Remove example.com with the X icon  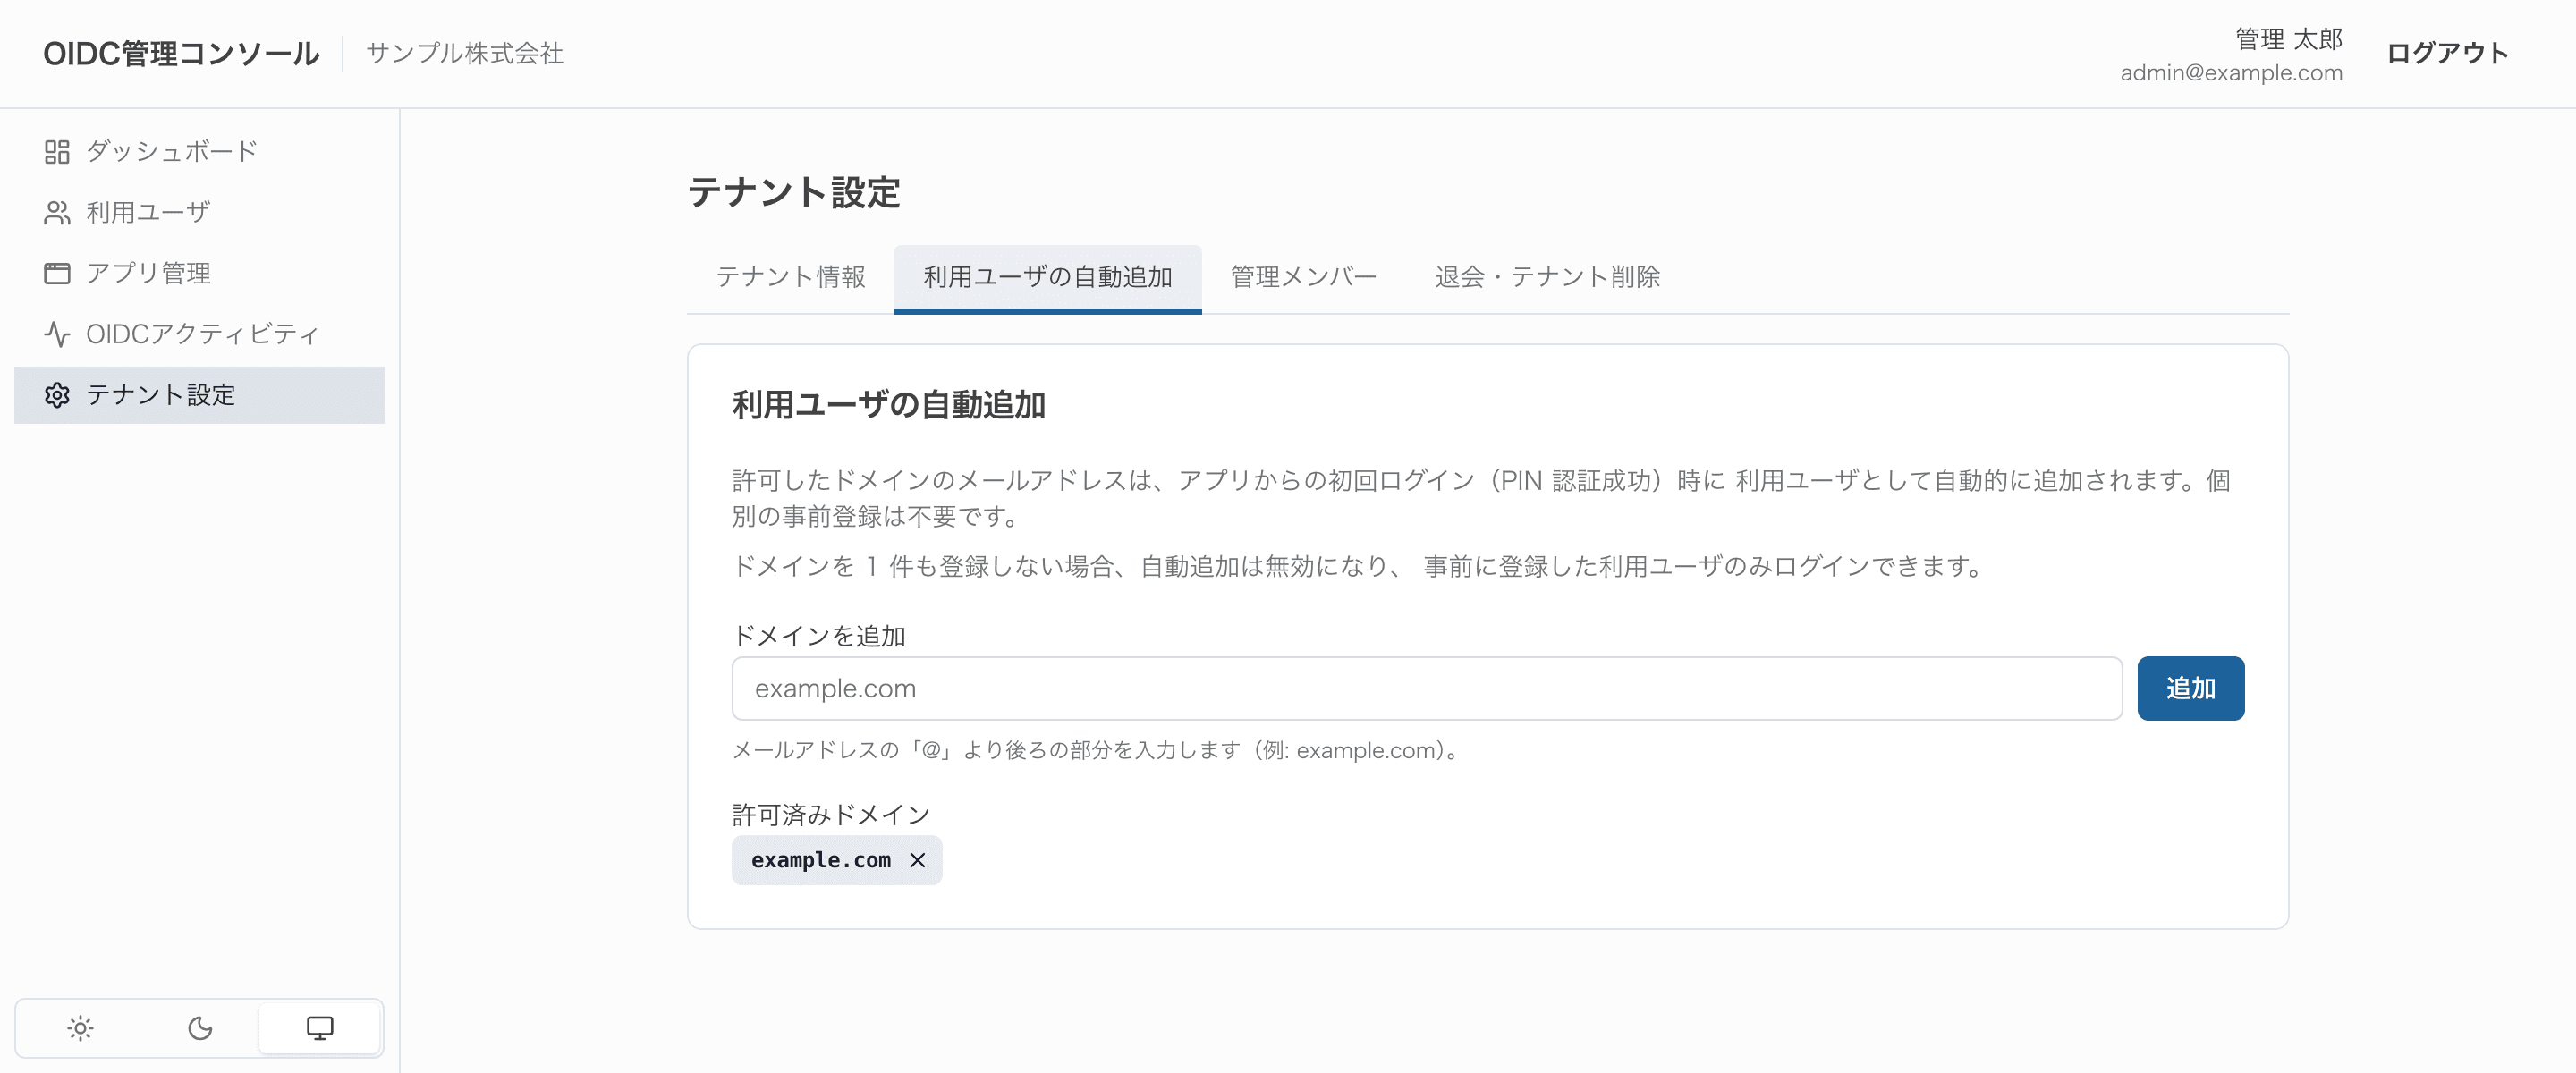coord(917,860)
